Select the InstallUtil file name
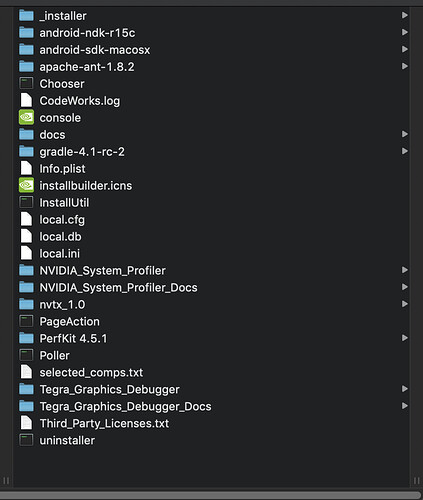Image resolution: width=423 pixels, height=500 pixels. 64,203
